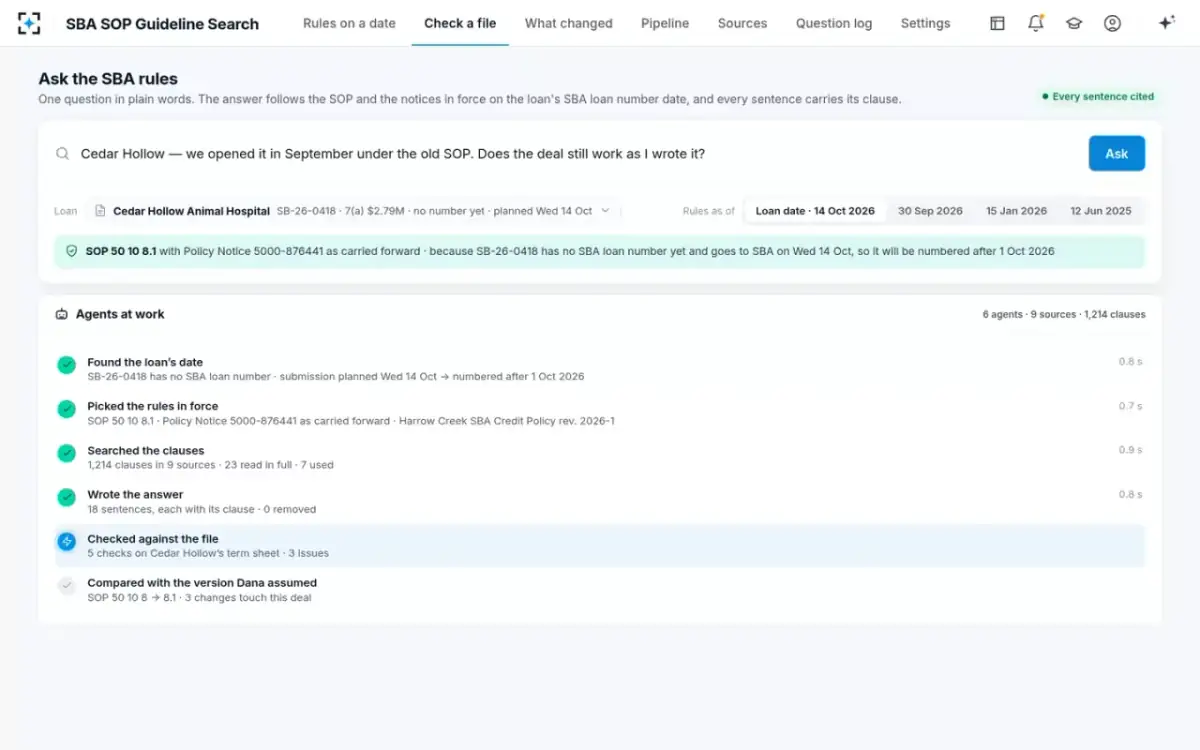The image size is (1200, 750).
Task: Go to the Rules on a date tab
Action: point(349,23)
